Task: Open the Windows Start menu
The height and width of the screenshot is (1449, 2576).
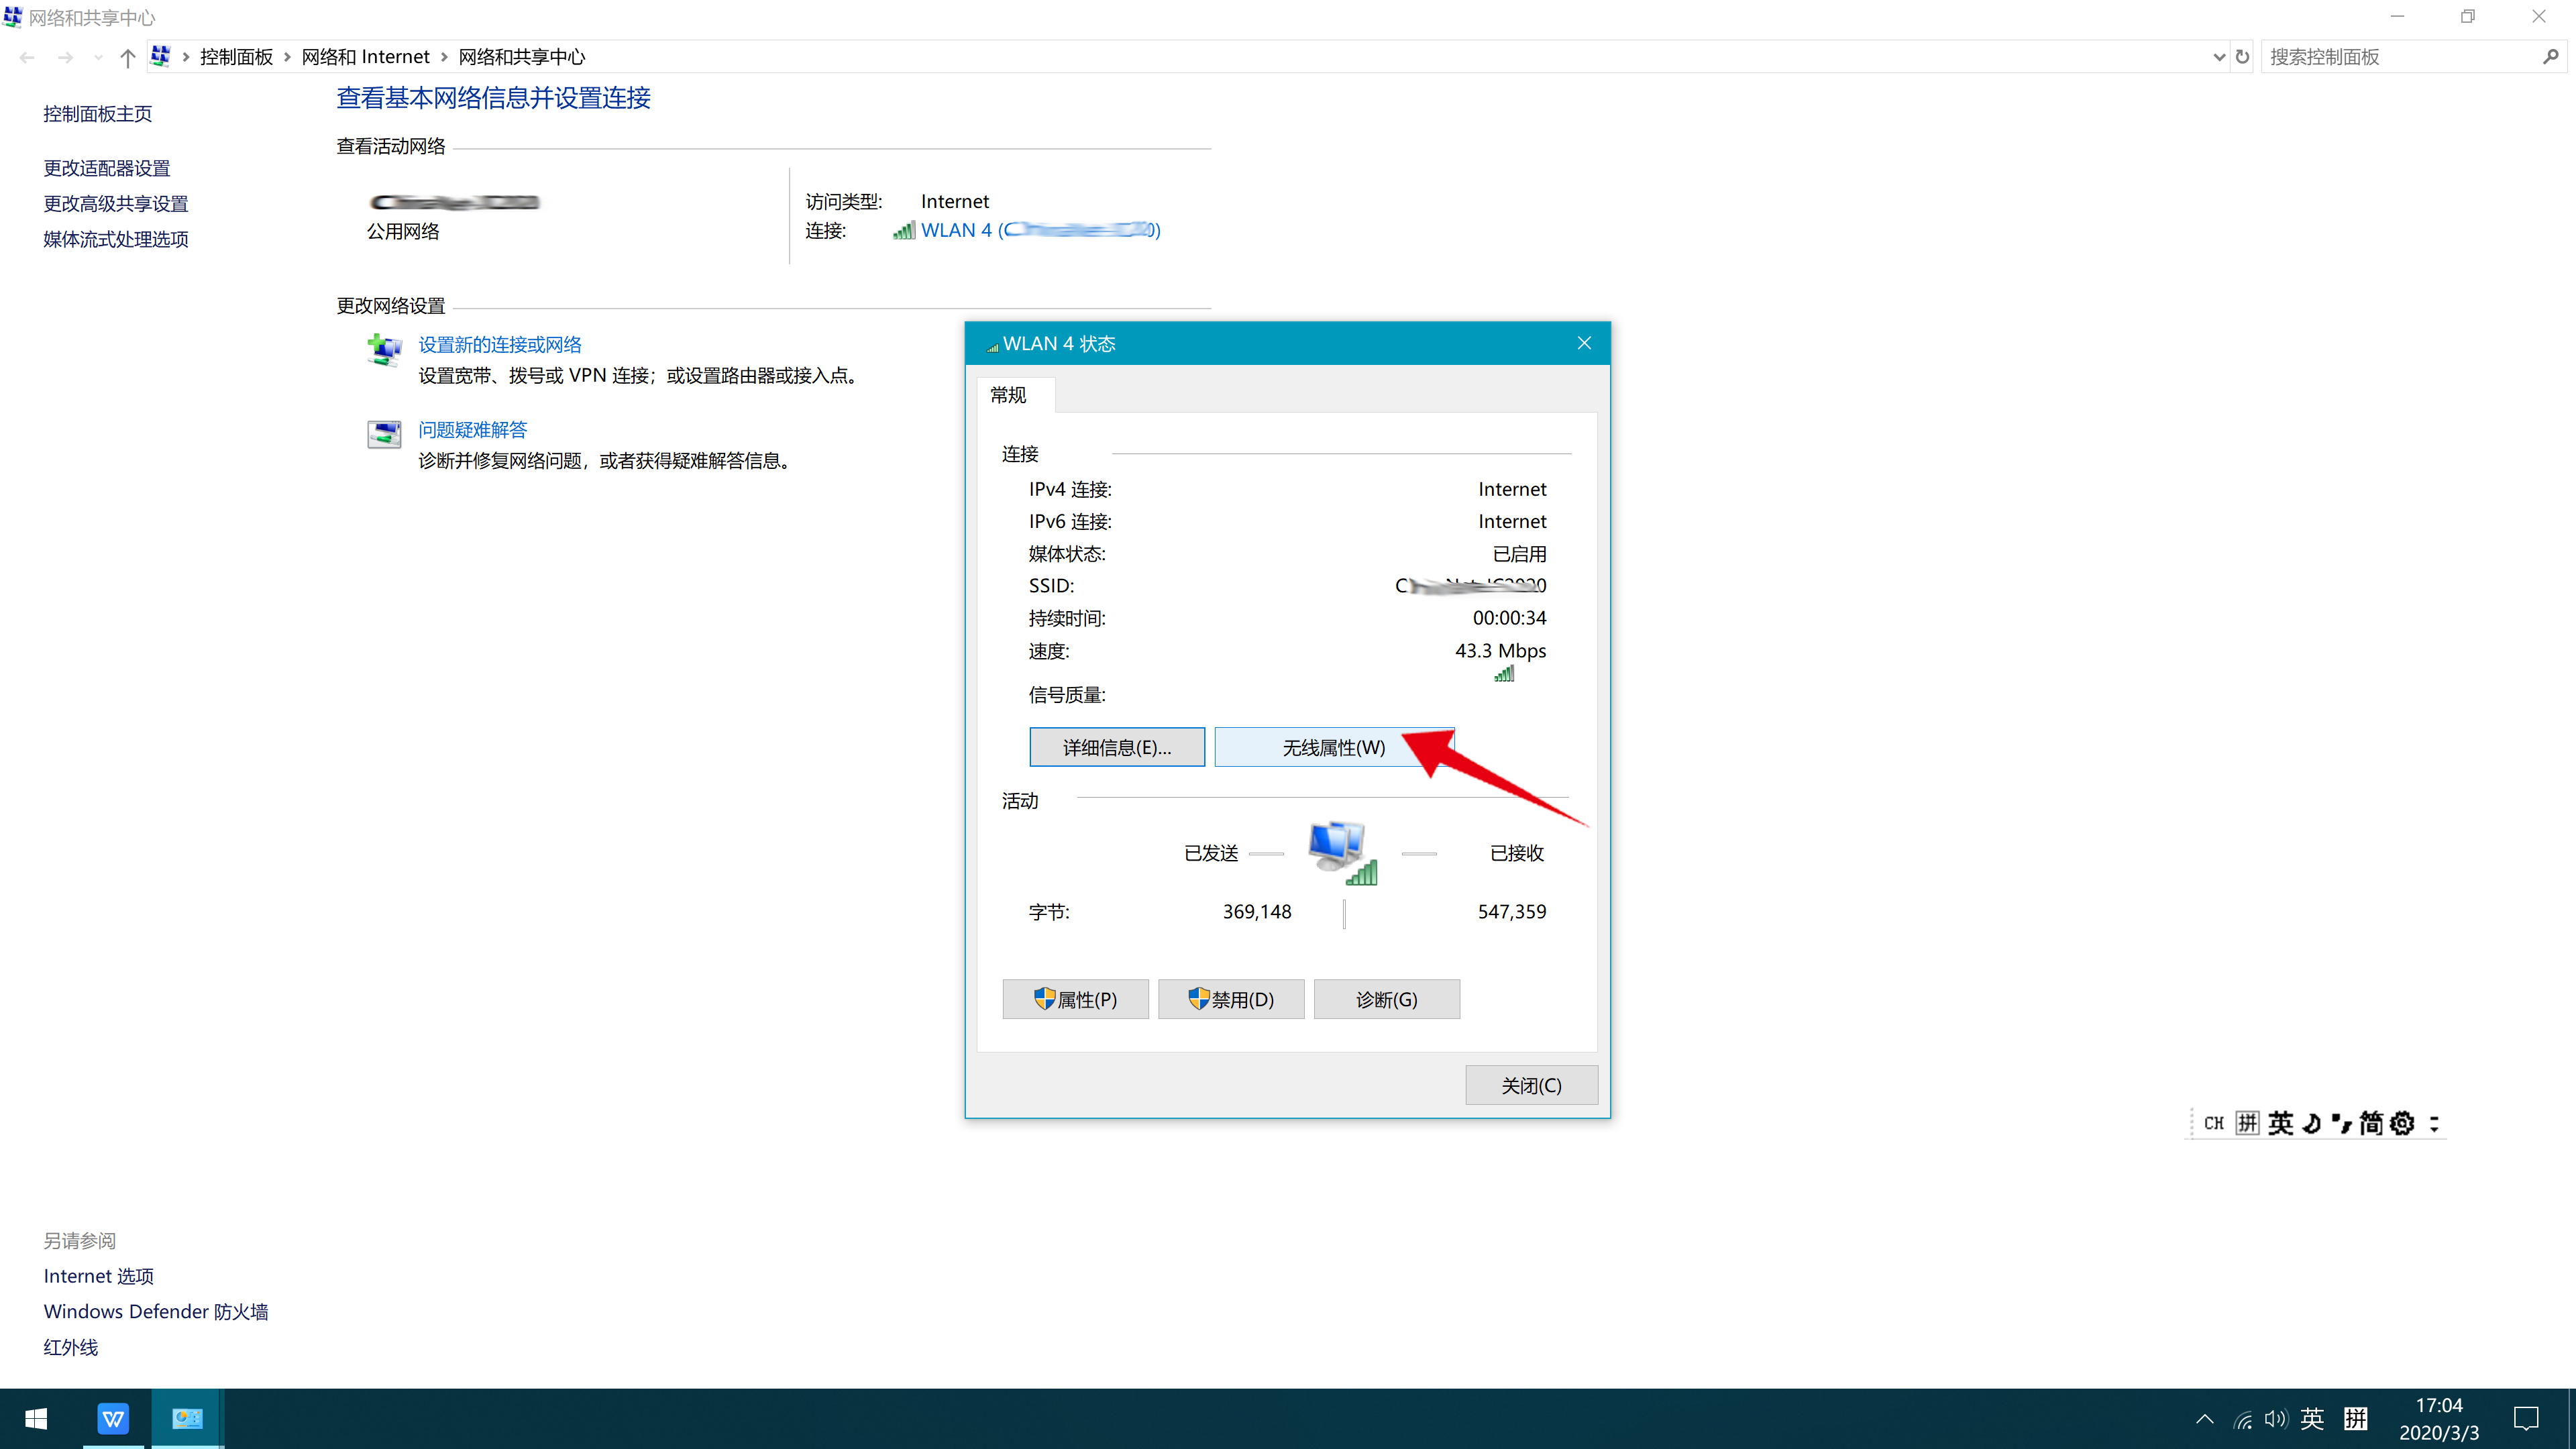Action: tap(36, 1418)
